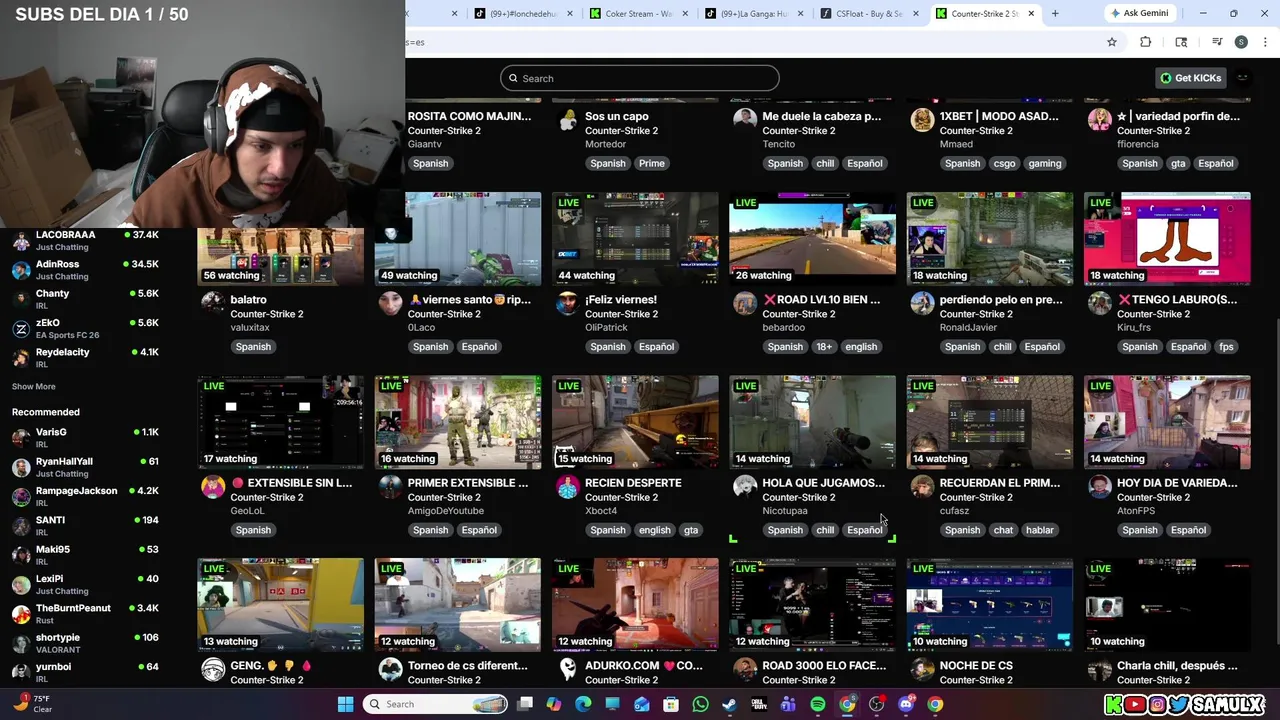Bookmark this page with the star icon

1111,42
